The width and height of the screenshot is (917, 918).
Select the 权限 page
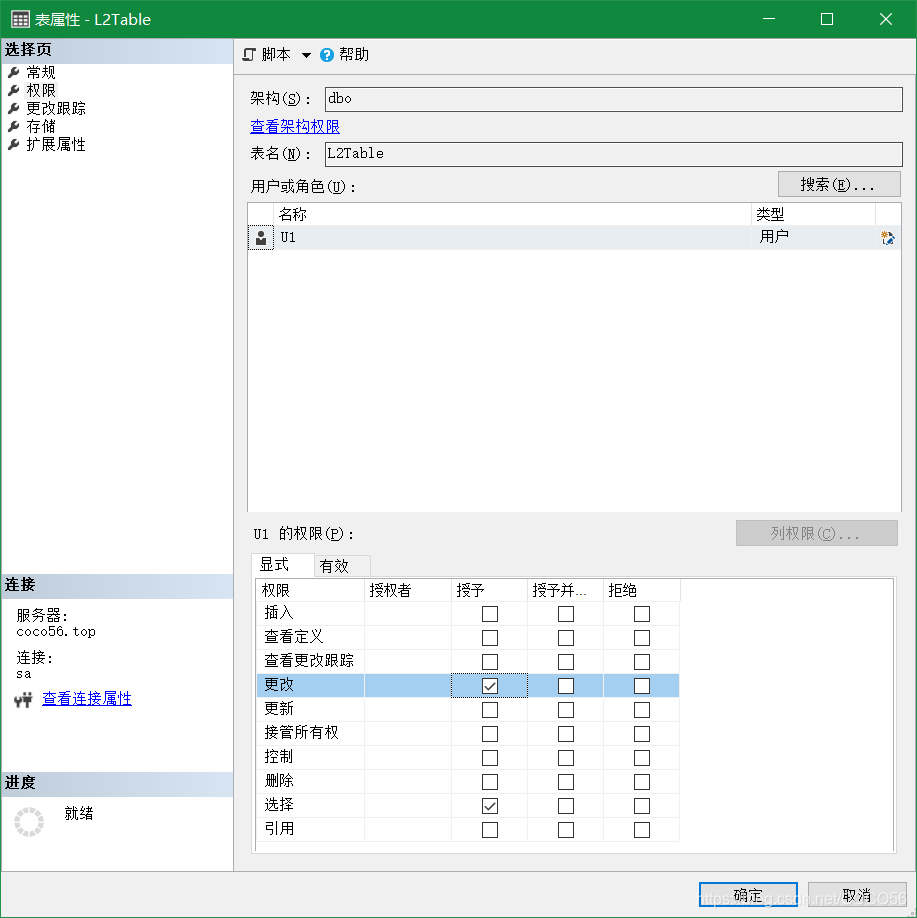tap(41, 91)
